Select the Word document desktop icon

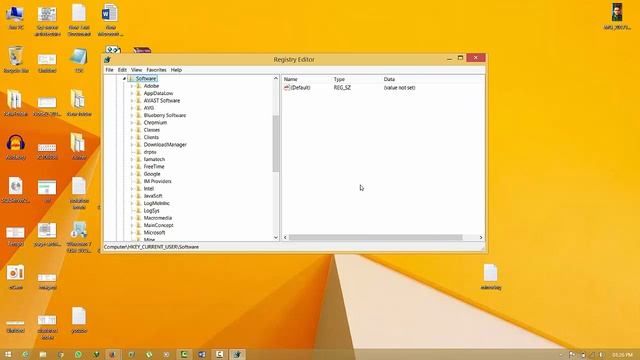[110, 20]
